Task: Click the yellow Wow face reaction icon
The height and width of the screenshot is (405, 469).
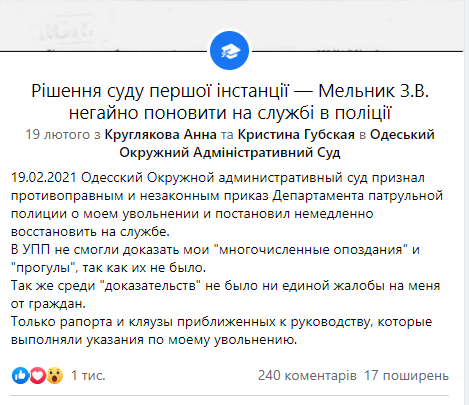Action: click(x=55, y=375)
